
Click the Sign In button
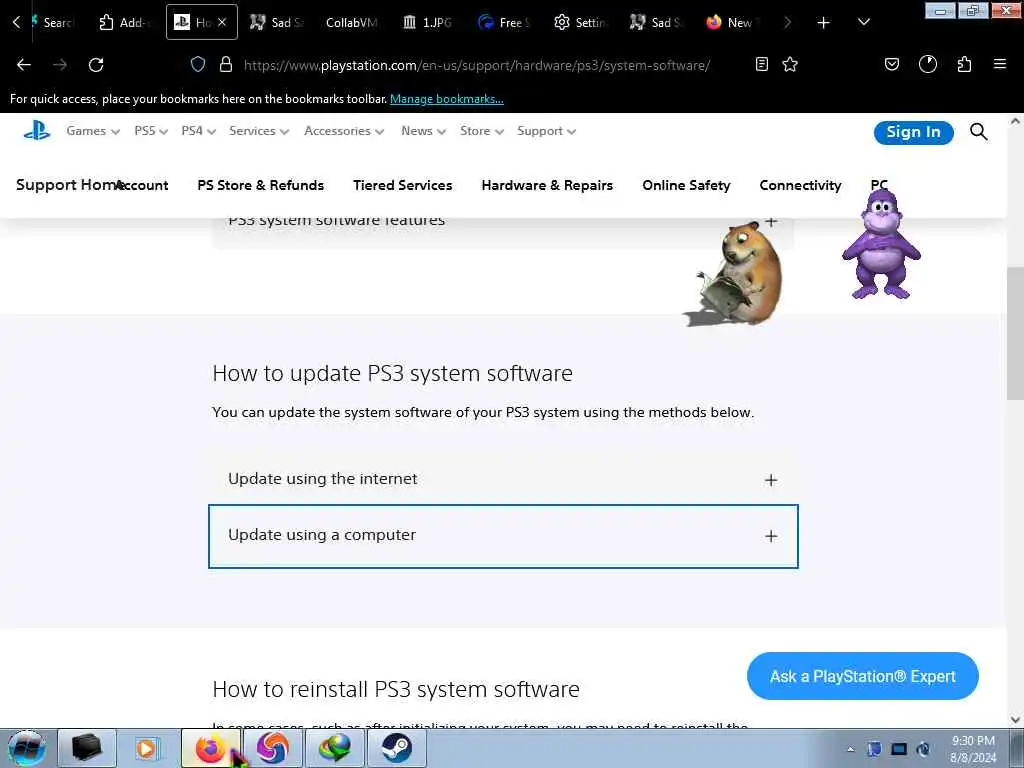913,132
